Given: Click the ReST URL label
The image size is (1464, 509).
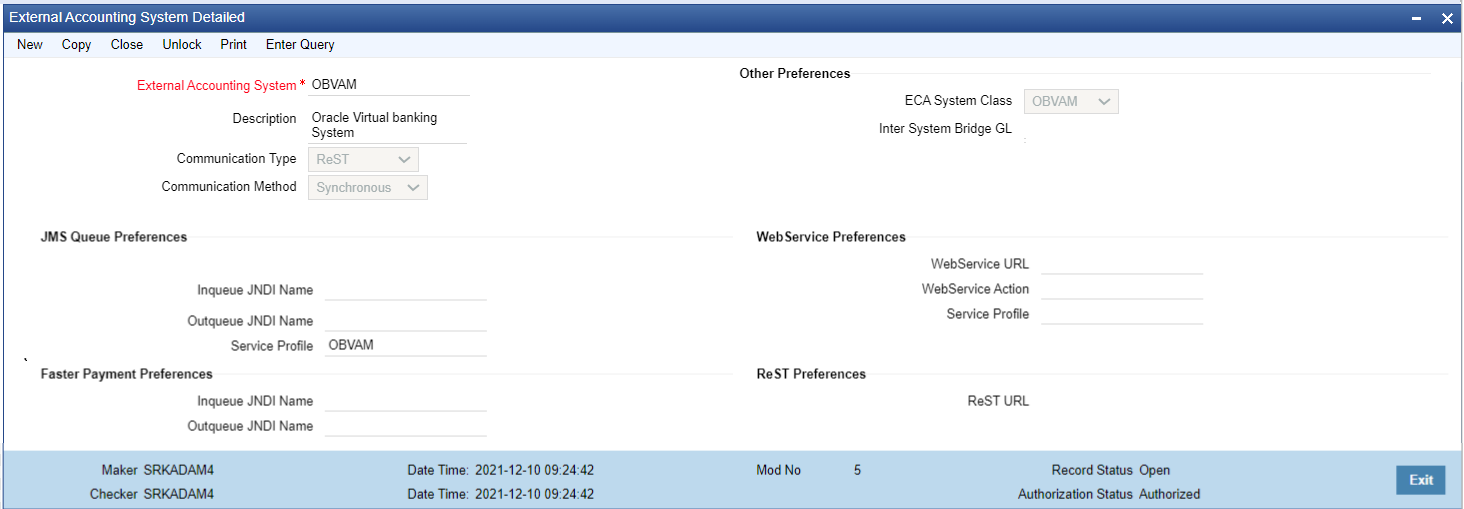Looking at the screenshot, I should click(998, 401).
